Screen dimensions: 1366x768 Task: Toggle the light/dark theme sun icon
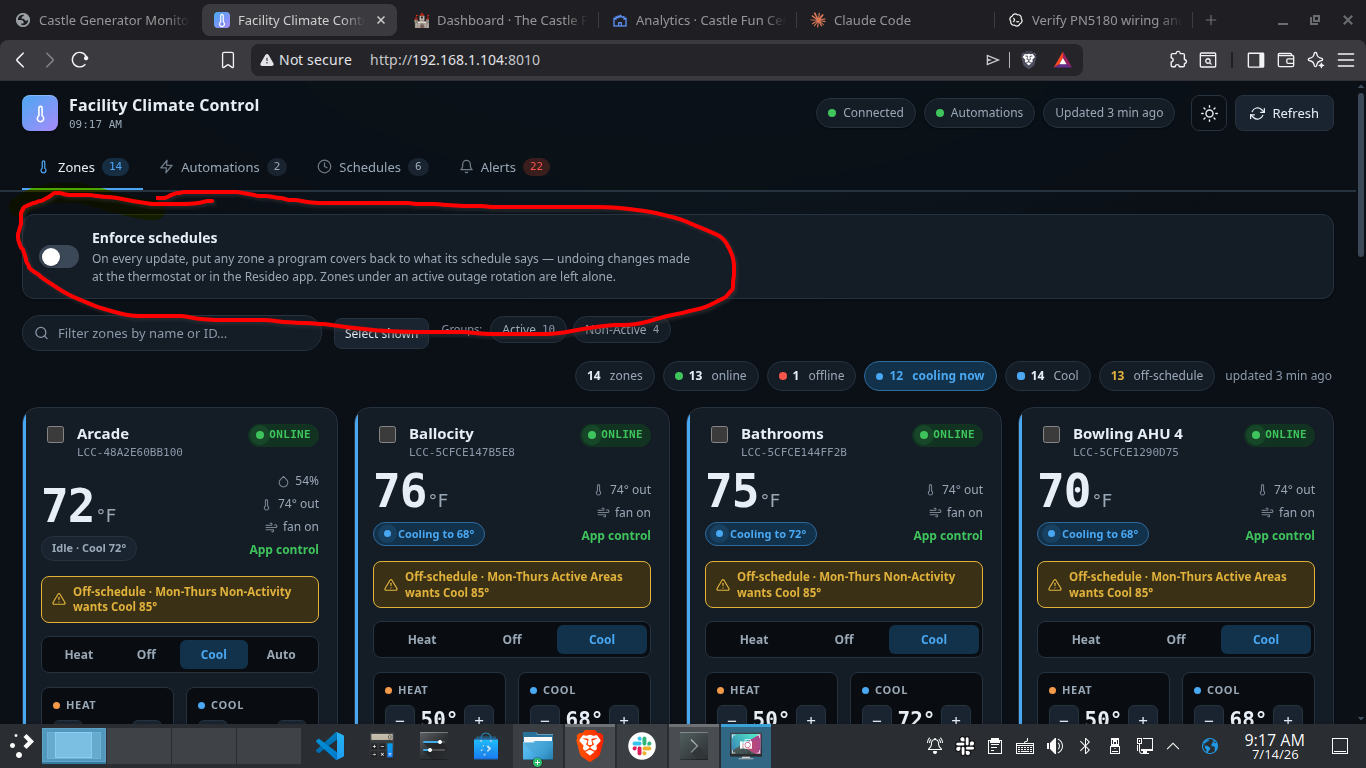1209,113
